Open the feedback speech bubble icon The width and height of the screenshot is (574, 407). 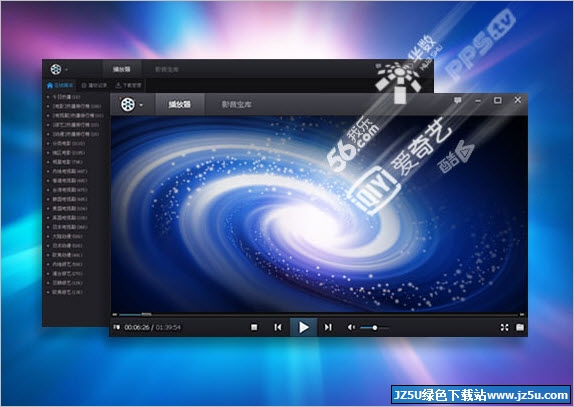[x=458, y=100]
